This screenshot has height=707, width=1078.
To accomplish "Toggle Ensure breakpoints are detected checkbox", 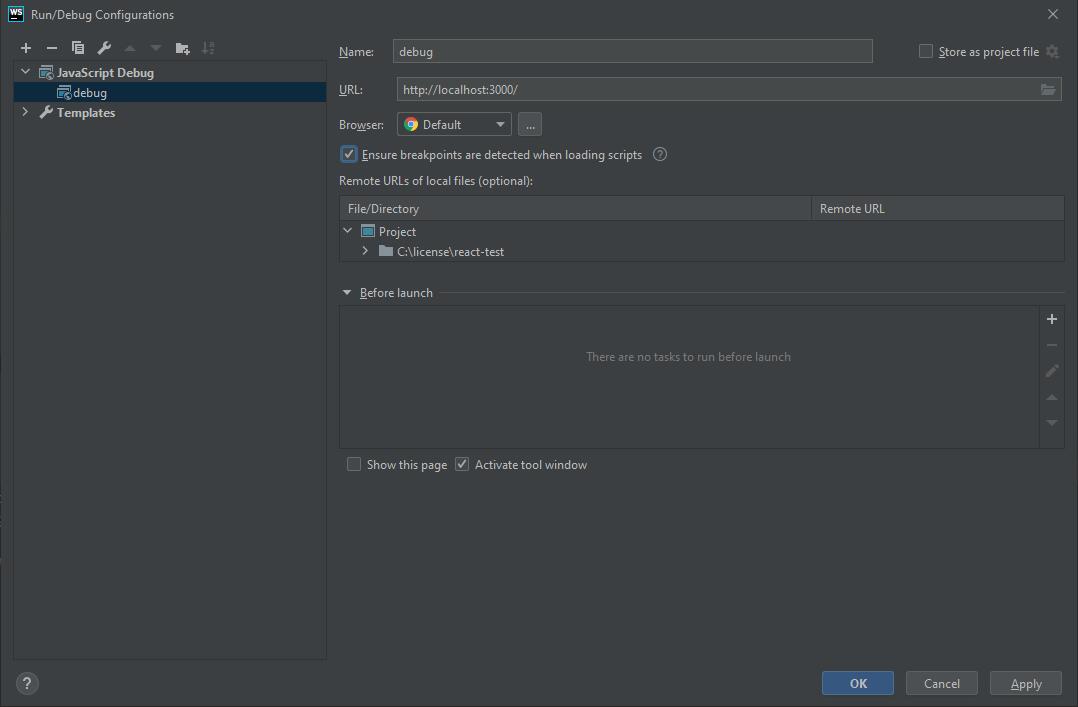I will click(x=349, y=155).
